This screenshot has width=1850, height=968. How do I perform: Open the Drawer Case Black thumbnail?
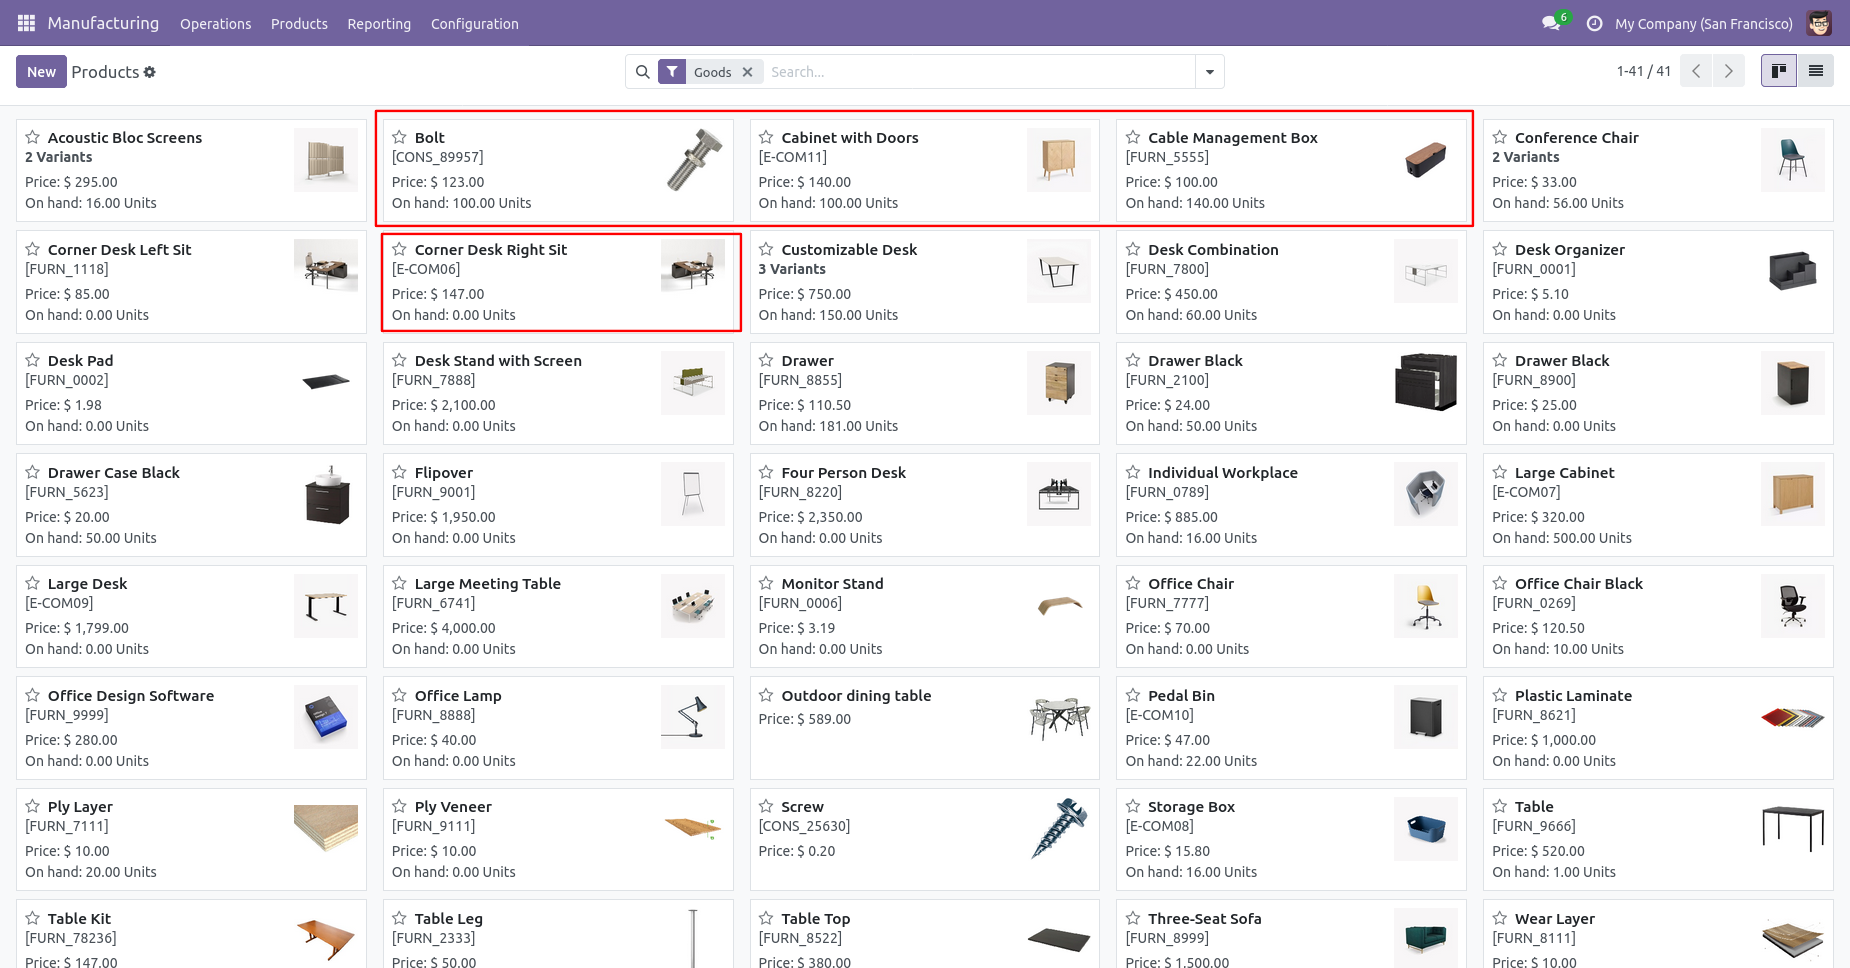pyautogui.click(x=326, y=494)
